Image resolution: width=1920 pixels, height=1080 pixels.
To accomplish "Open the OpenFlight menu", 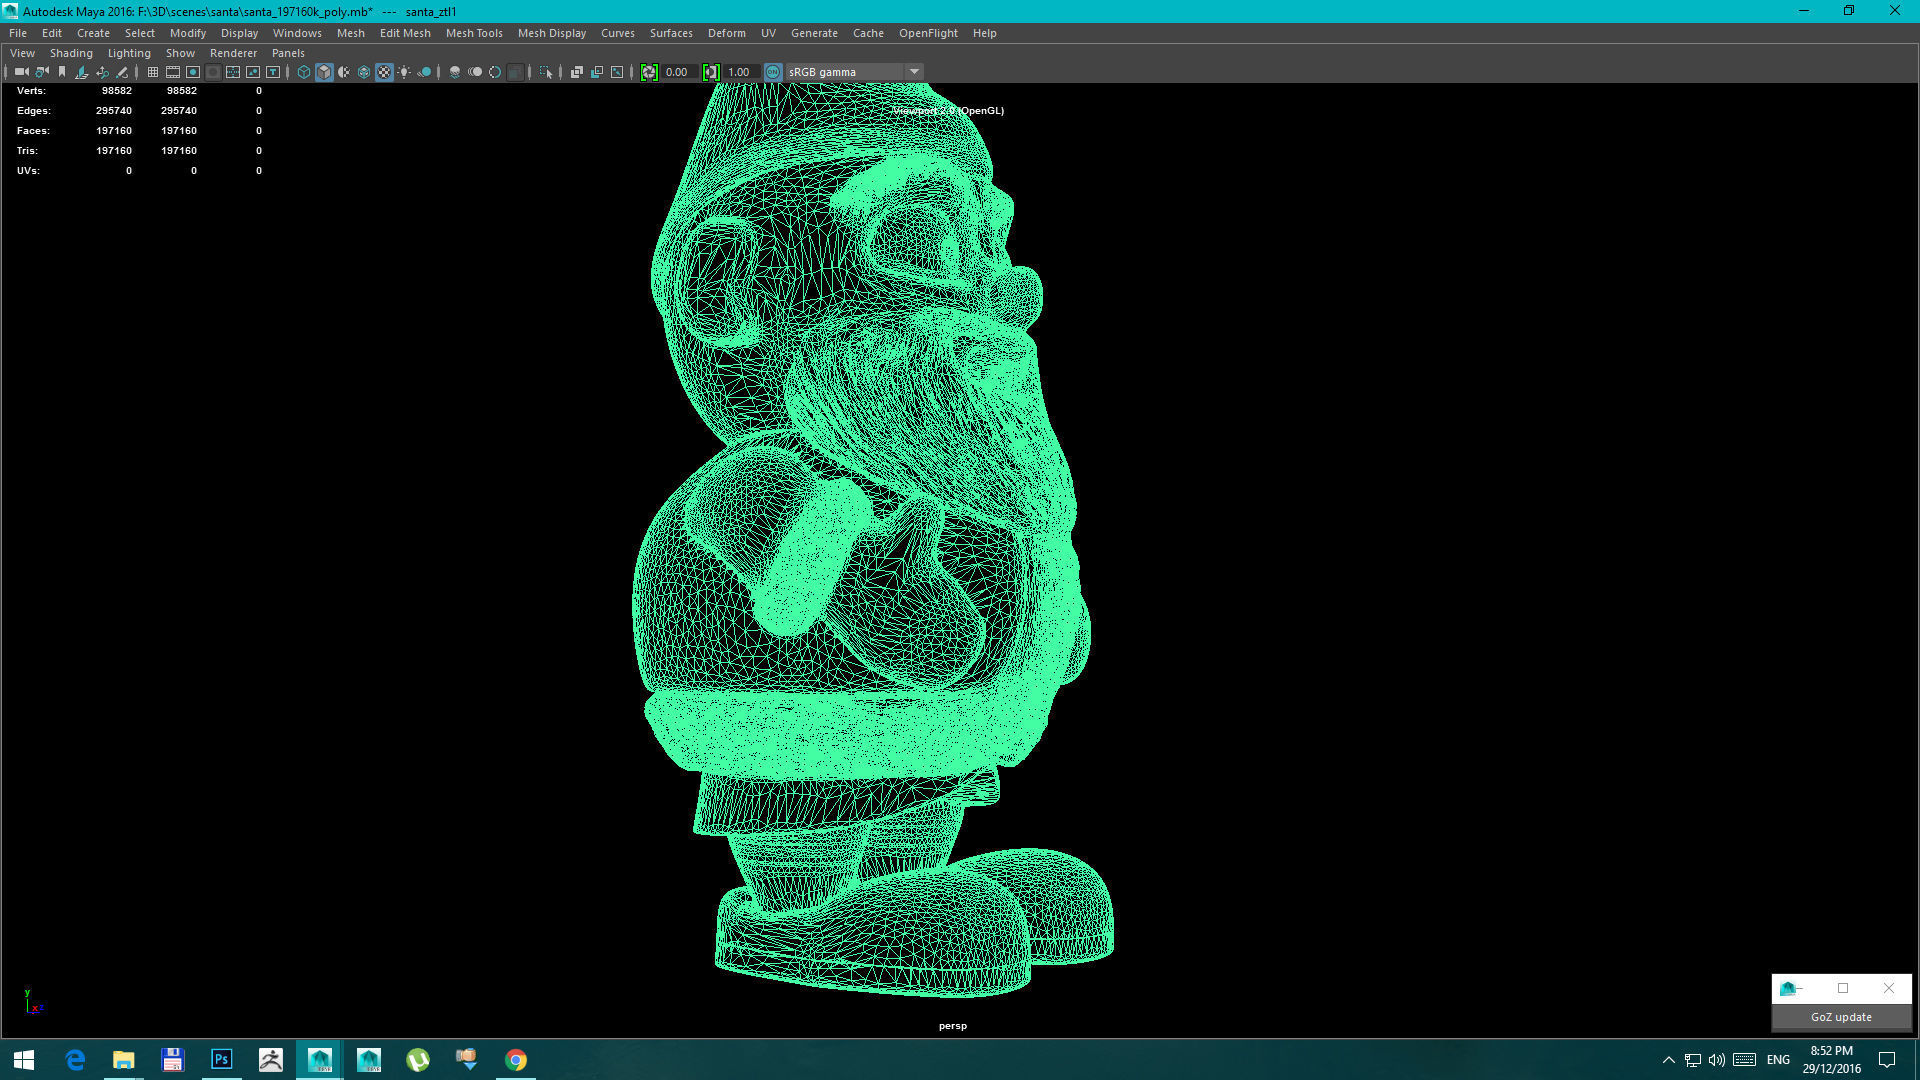I will pos(928,33).
